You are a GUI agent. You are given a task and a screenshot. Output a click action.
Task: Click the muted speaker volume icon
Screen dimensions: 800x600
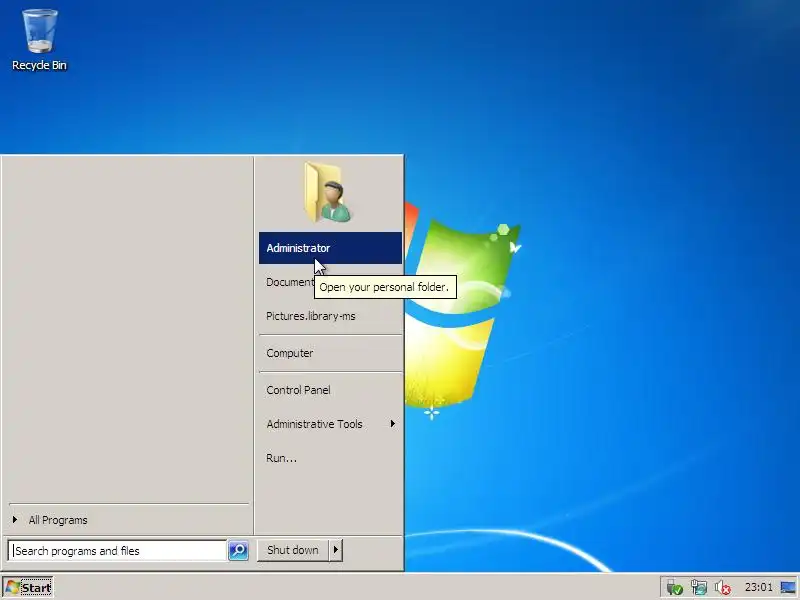pyautogui.click(x=722, y=588)
